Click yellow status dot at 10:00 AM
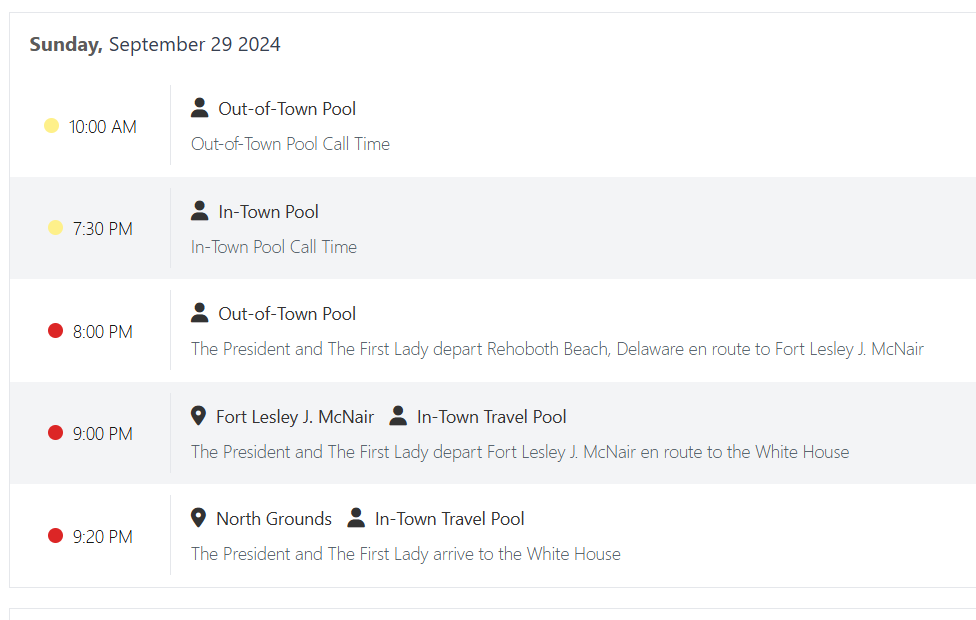 click(51, 126)
